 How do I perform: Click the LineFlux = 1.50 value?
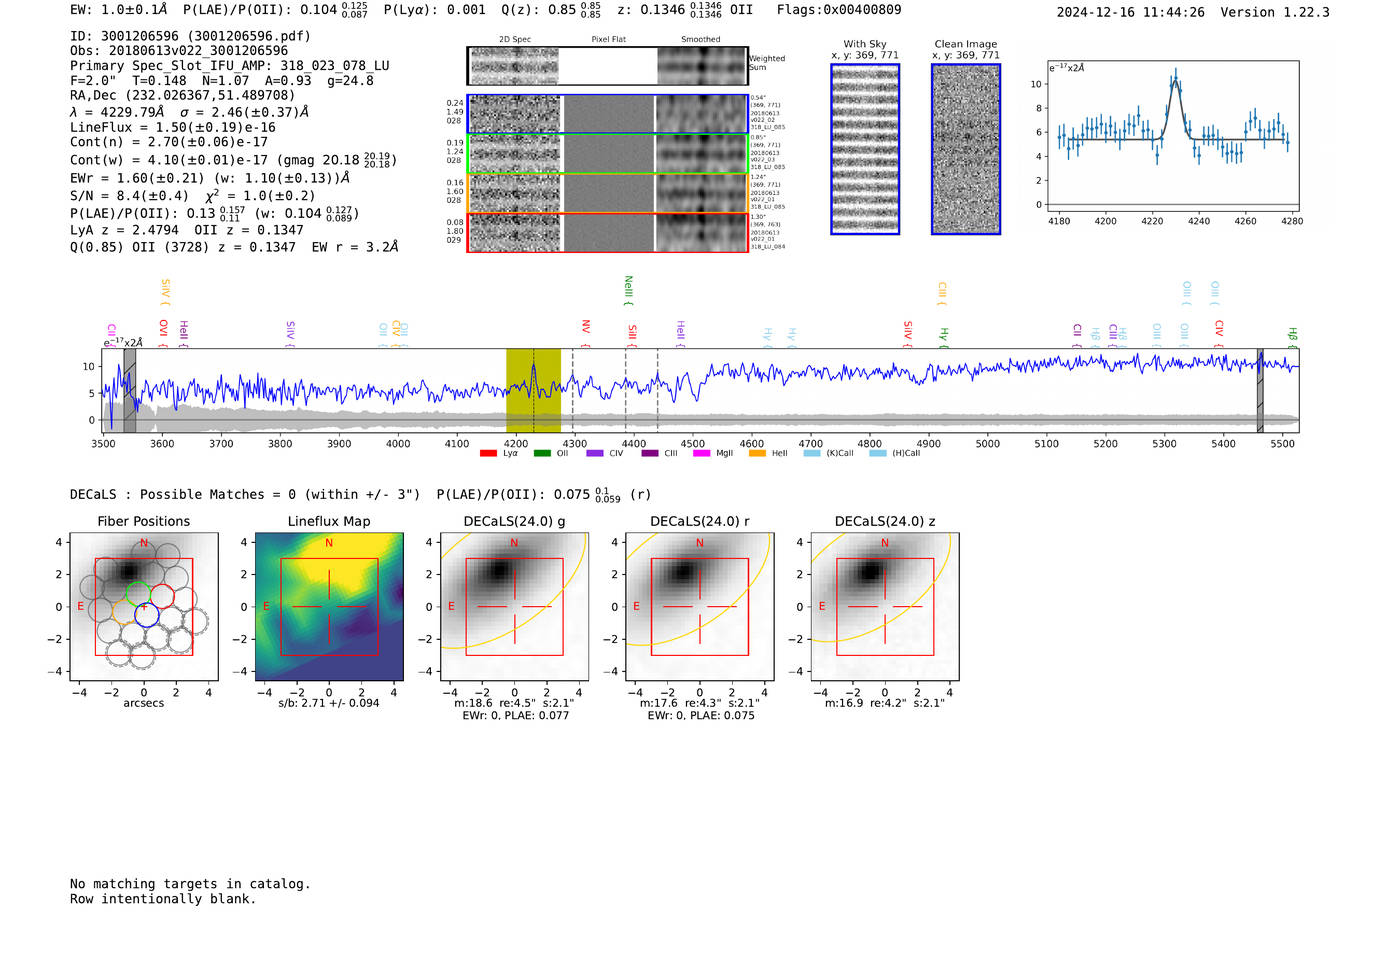[173, 127]
